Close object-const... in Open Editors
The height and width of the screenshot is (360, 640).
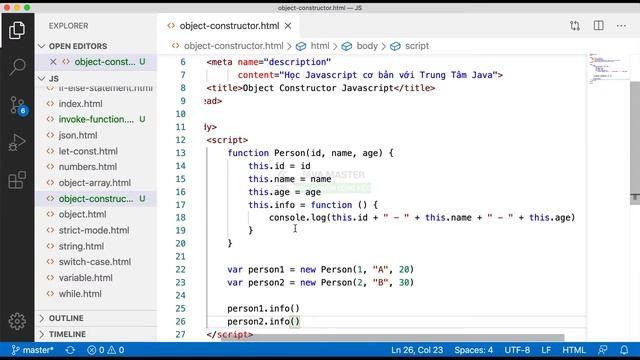tap(53, 62)
